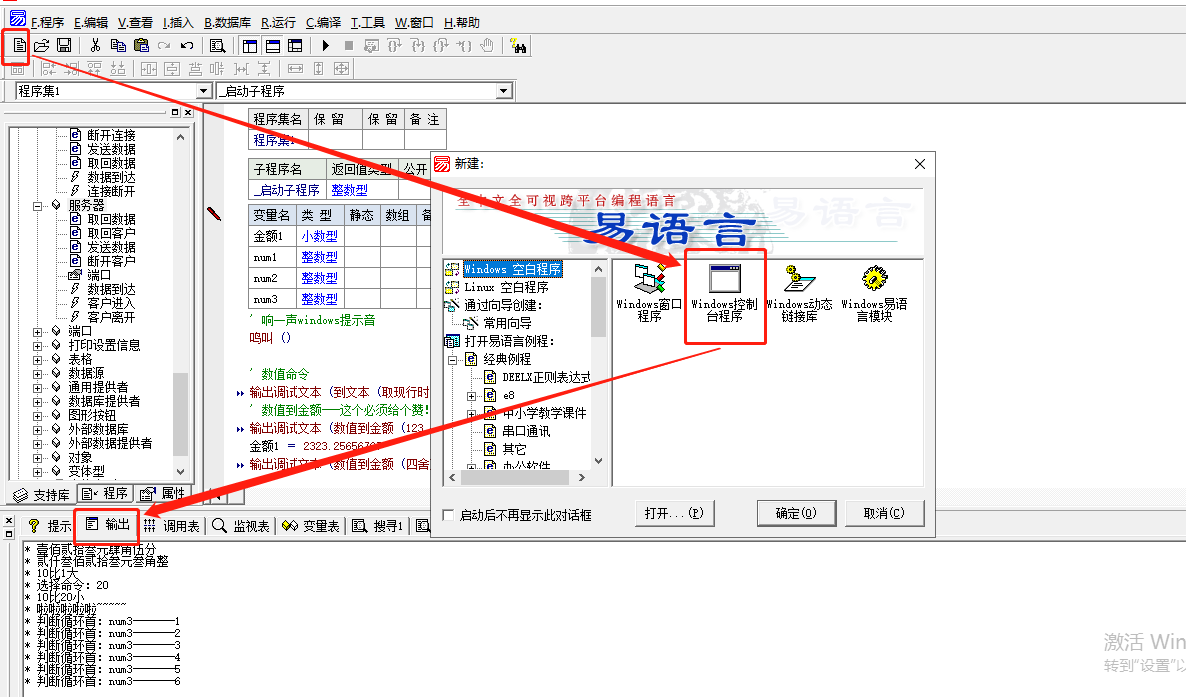This screenshot has width=1186, height=697.
Task: Click the hand breakpoint toolbar icon
Action: click(x=487, y=45)
